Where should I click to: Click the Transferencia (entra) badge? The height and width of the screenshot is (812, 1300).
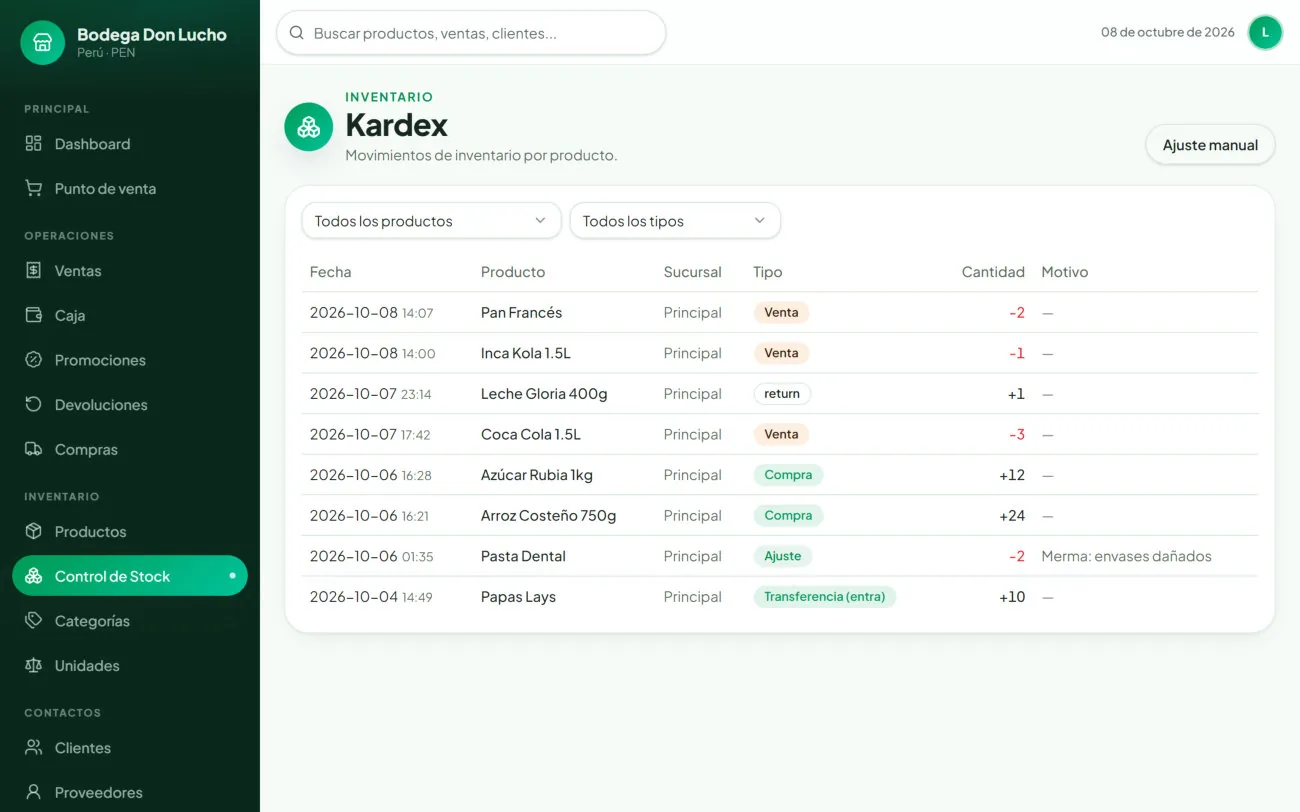825,597
